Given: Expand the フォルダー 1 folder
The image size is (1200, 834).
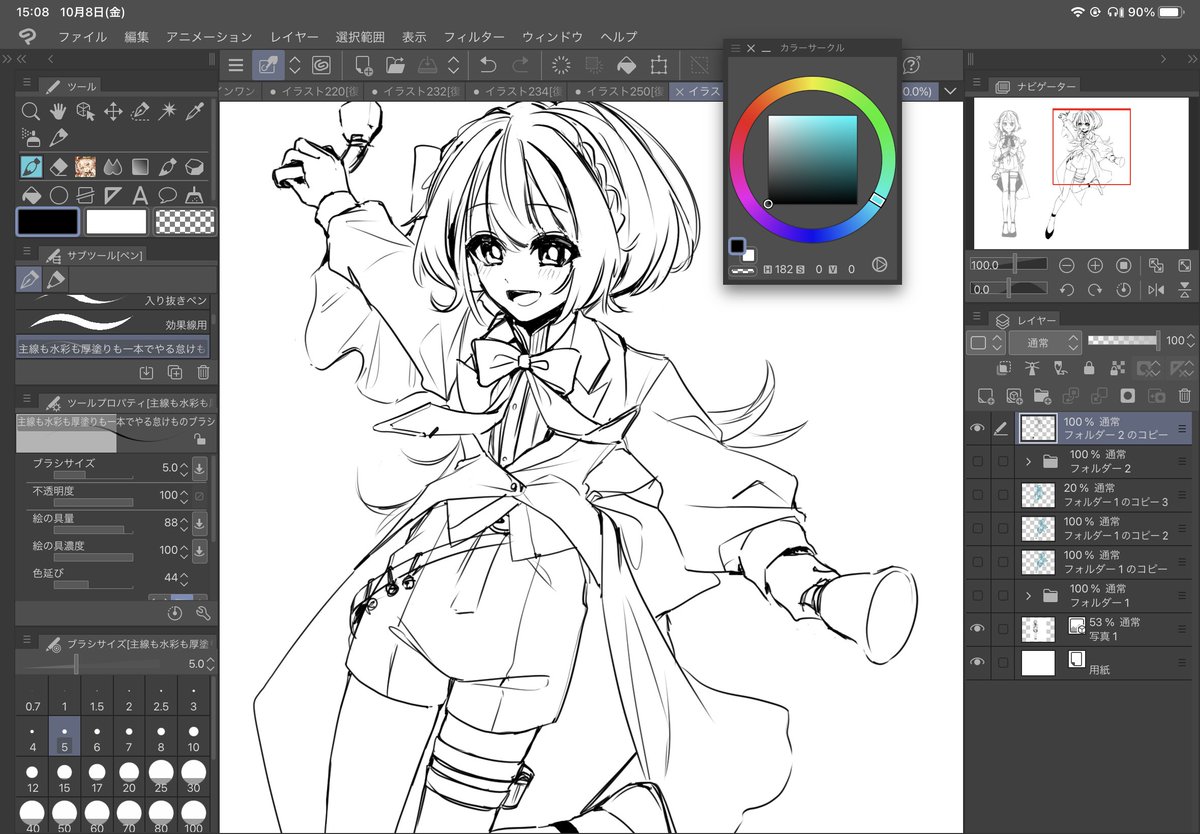Looking at the screenshot, I should [1028, 596].
